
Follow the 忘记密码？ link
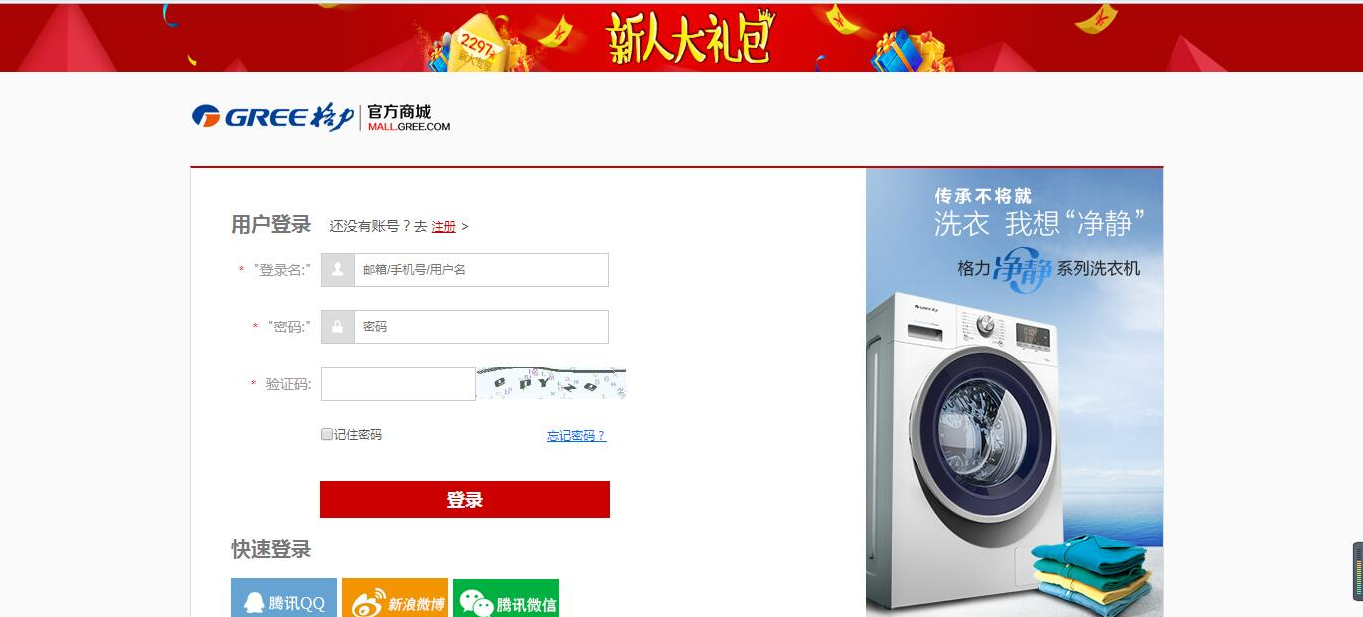click(x=576, y=436)
